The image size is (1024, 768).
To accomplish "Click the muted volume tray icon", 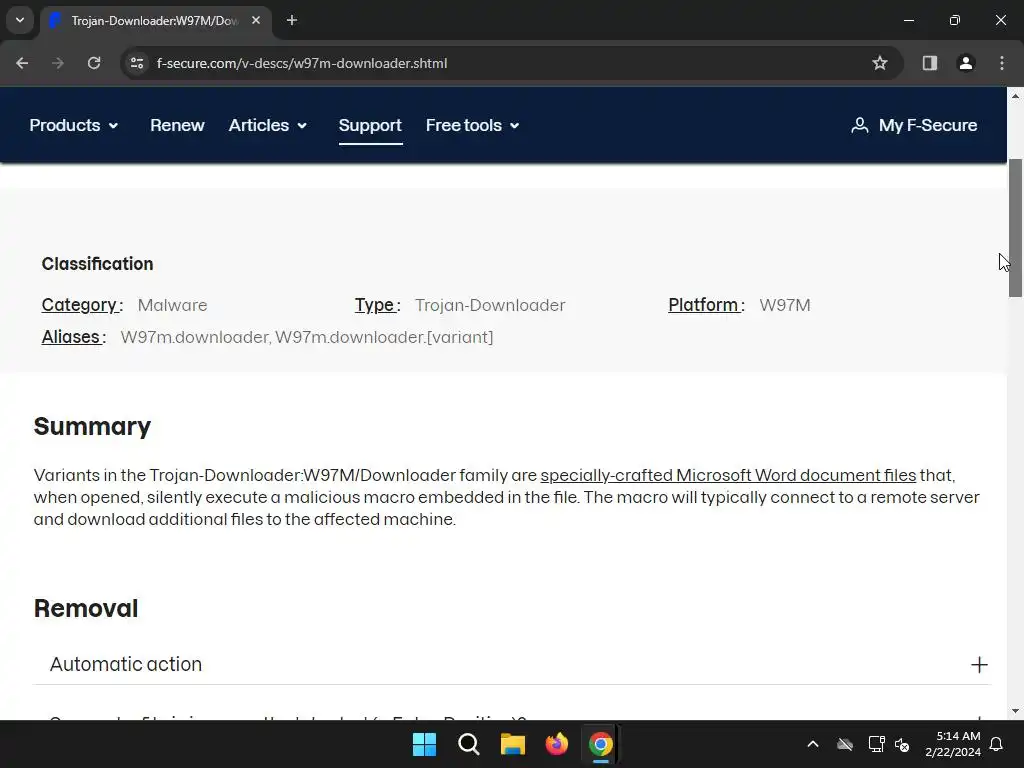I will tap(903, 744).
